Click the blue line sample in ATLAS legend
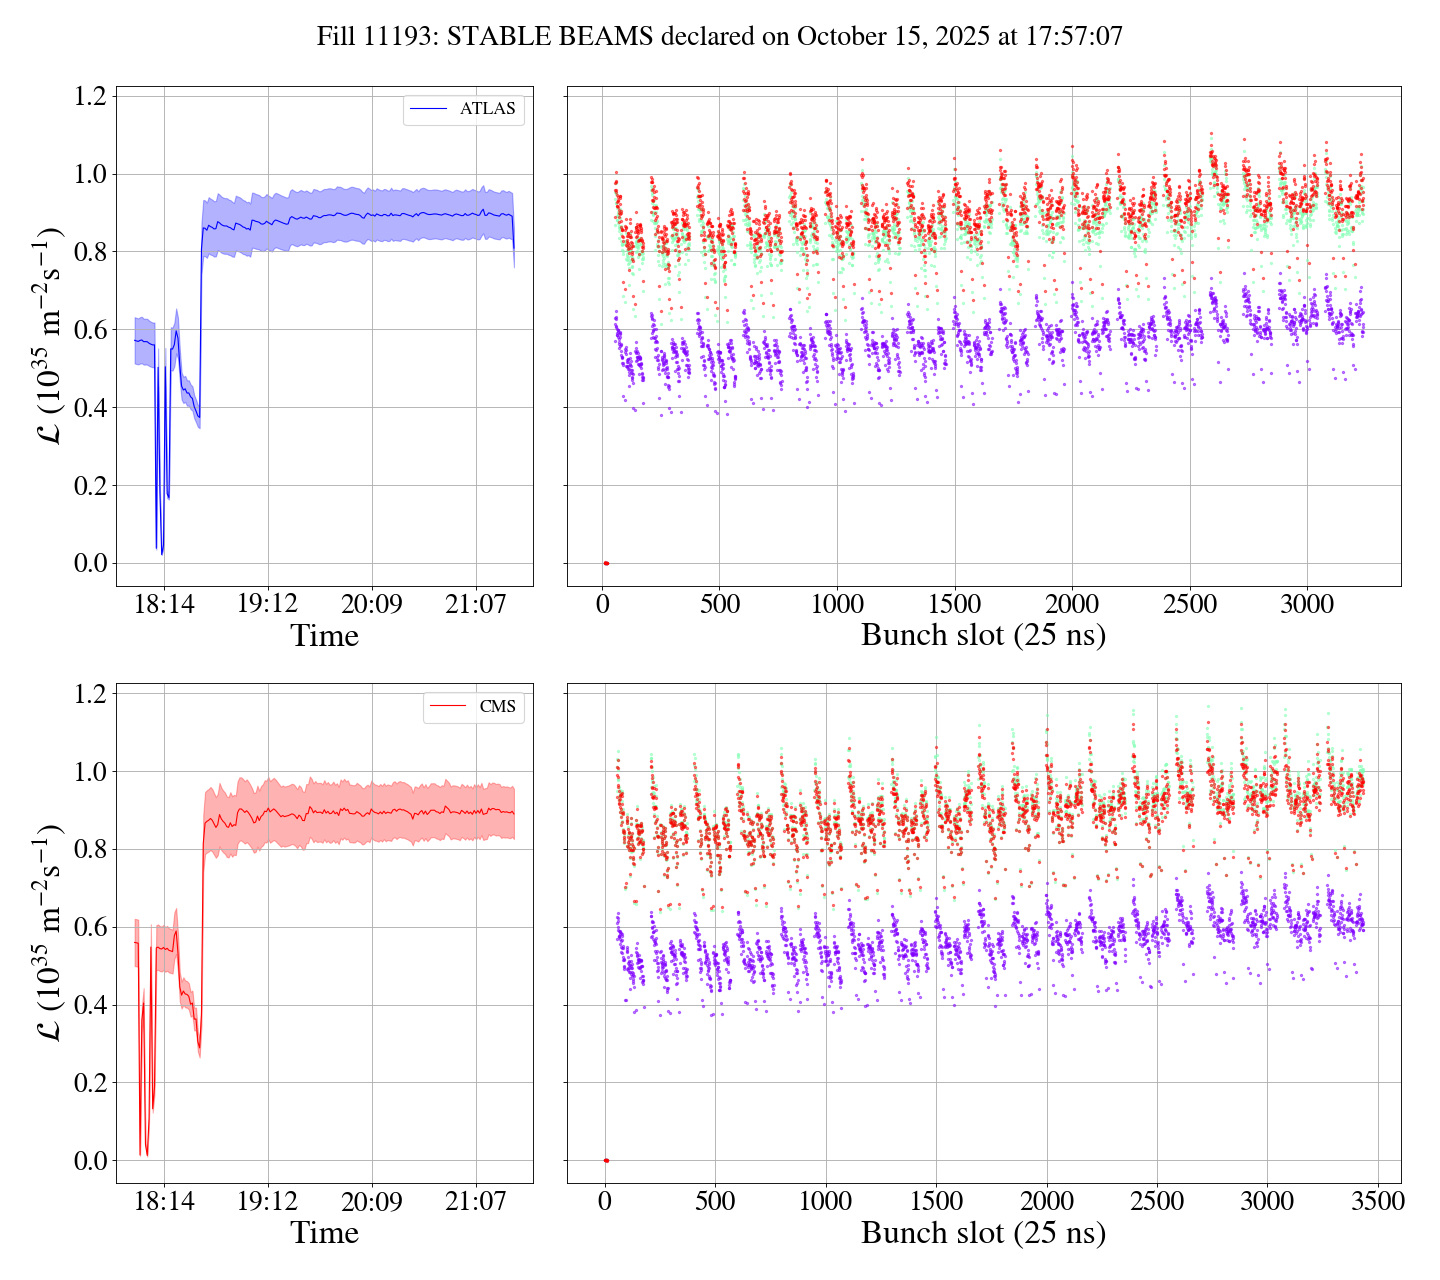 (430, 109)
